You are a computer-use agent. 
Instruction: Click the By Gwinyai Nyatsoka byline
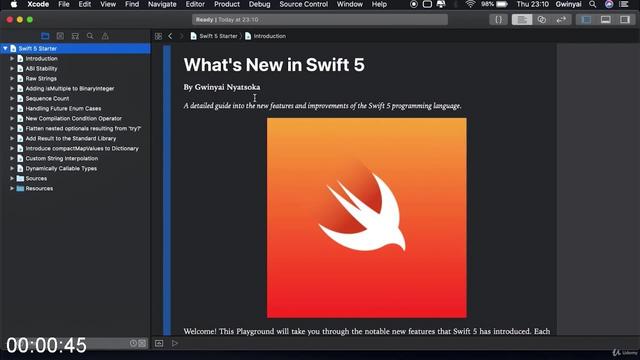222,87
